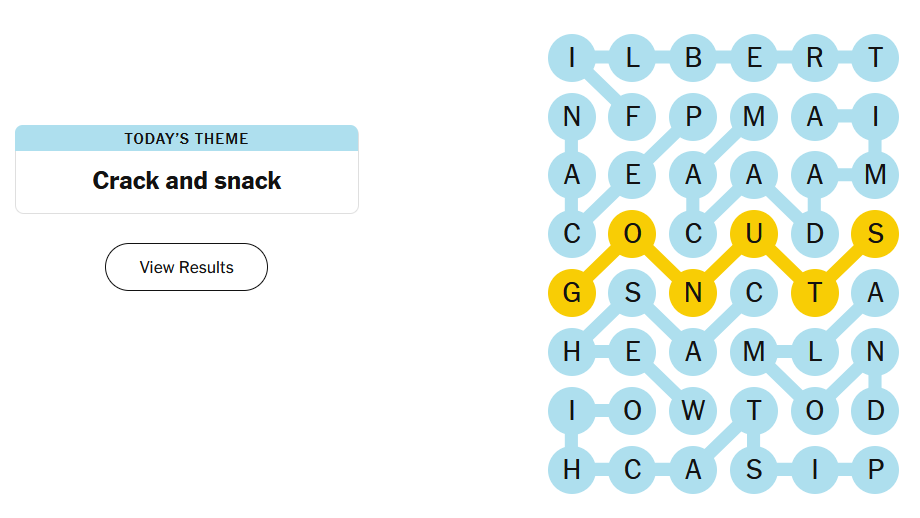
Task: Tap the yellow highlighted S tile
Action: point(875,234)
